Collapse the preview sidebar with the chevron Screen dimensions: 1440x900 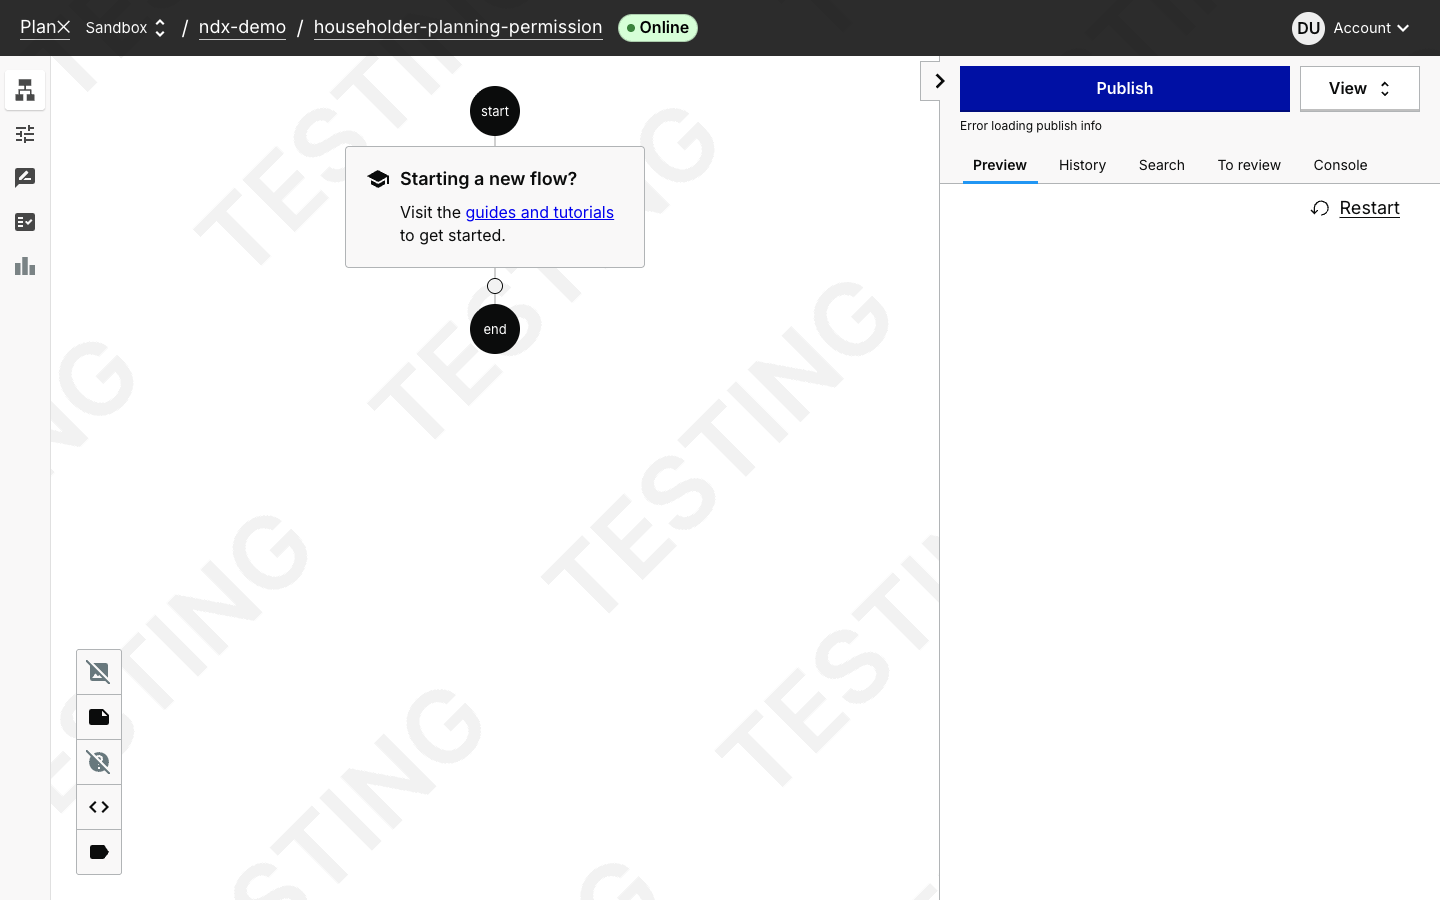[938, 80]
